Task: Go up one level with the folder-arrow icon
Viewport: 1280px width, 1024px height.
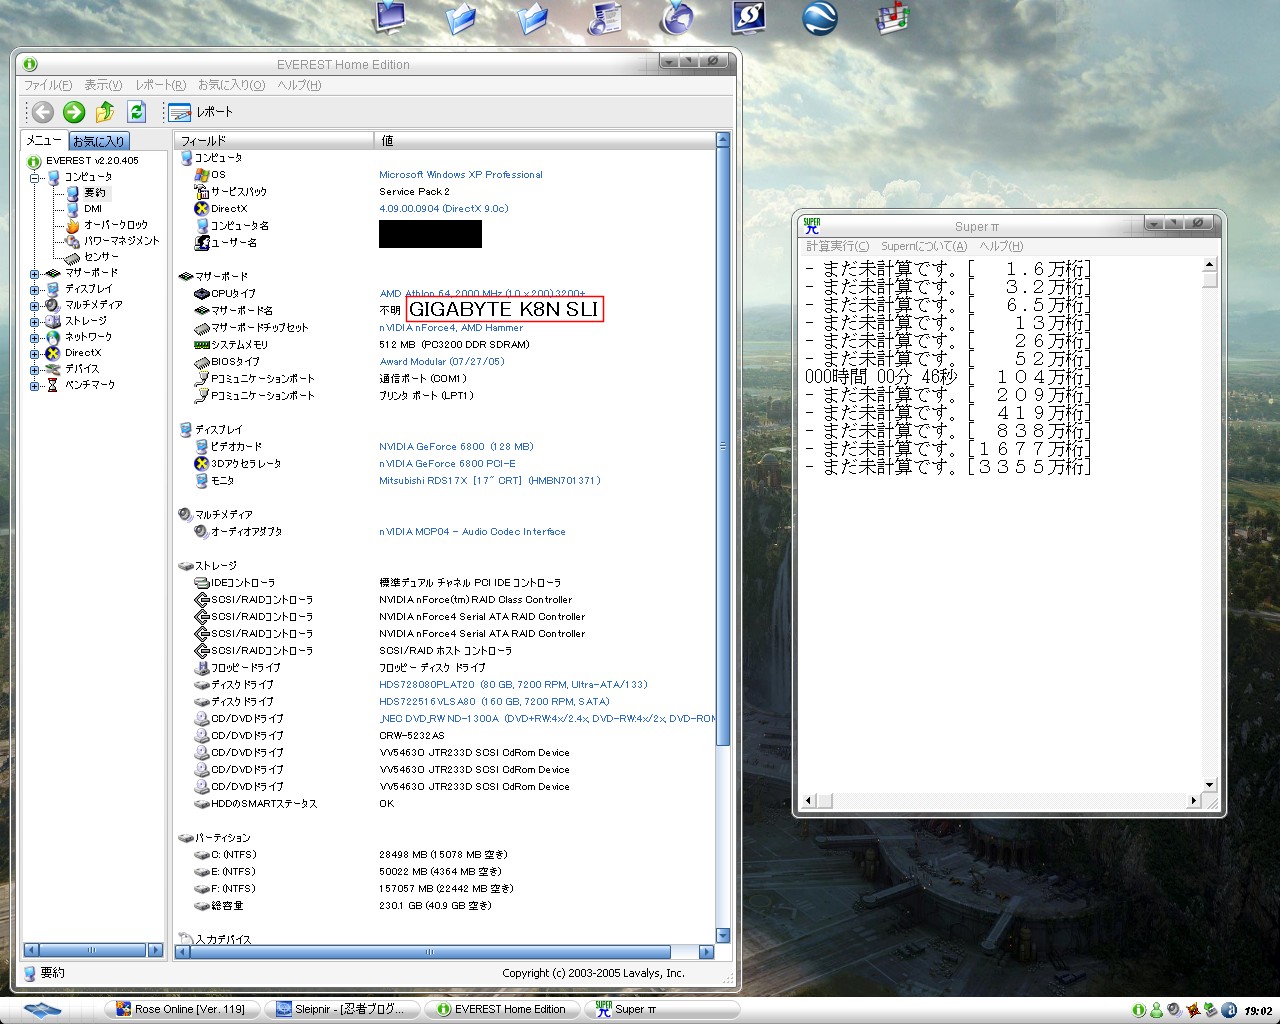Action: point(105,112)
